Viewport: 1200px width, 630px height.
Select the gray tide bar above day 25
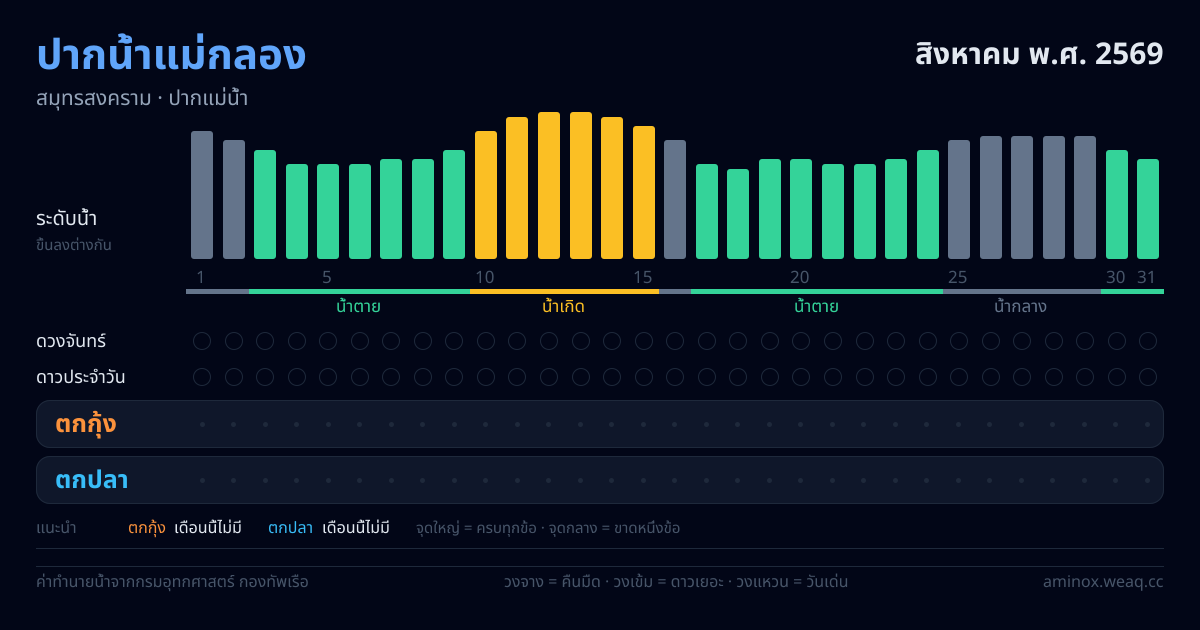959,199
